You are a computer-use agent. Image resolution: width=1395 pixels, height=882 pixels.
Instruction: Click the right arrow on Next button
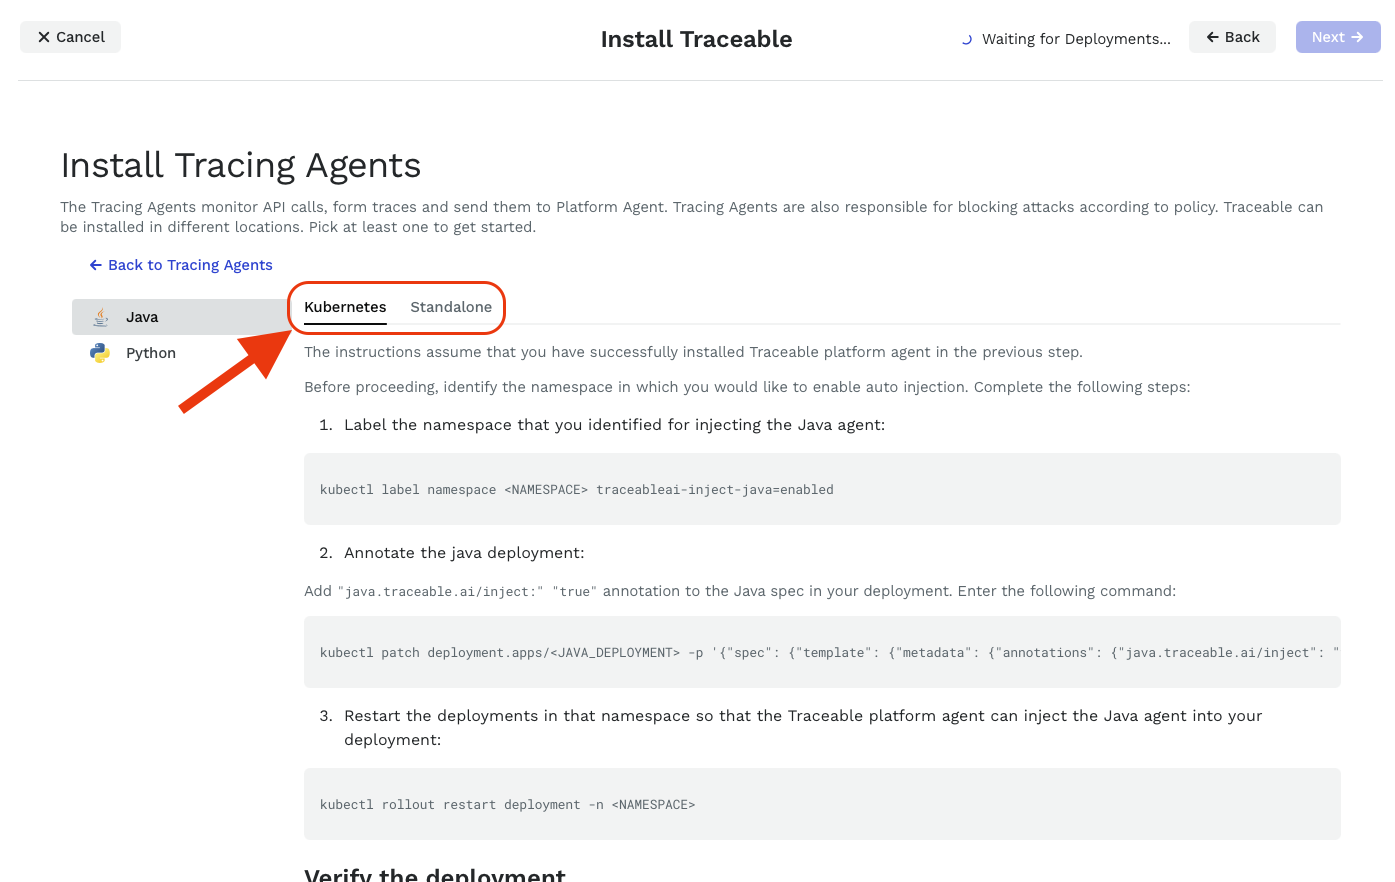(1357, 37)
